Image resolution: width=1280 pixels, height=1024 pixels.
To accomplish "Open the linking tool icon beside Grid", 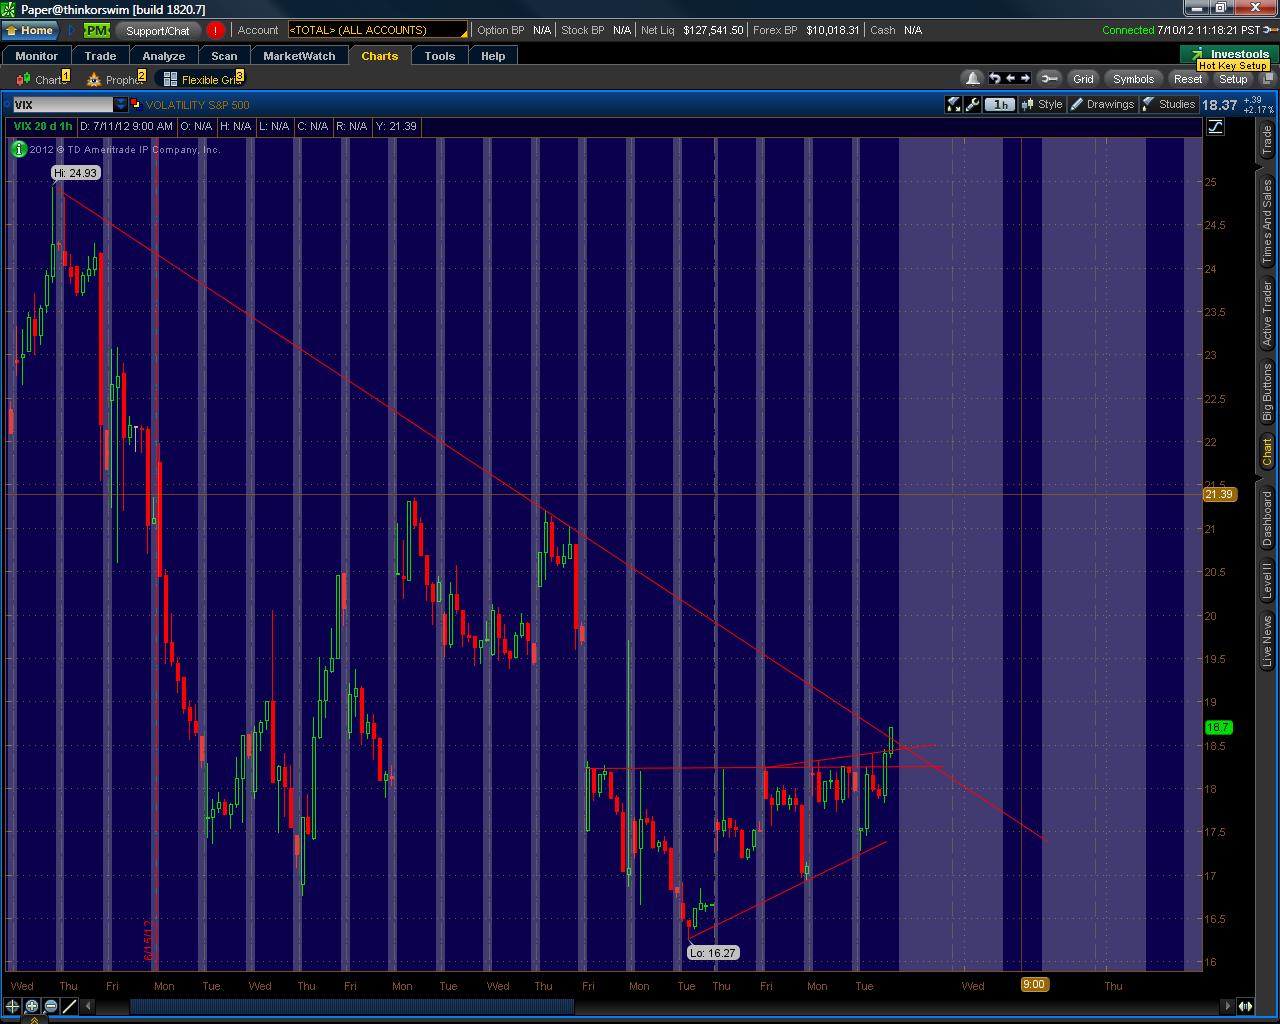I will pos(1048,78).
